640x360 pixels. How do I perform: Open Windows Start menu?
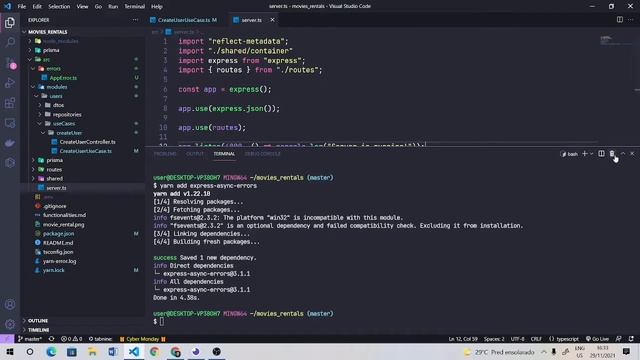(10, 352)
